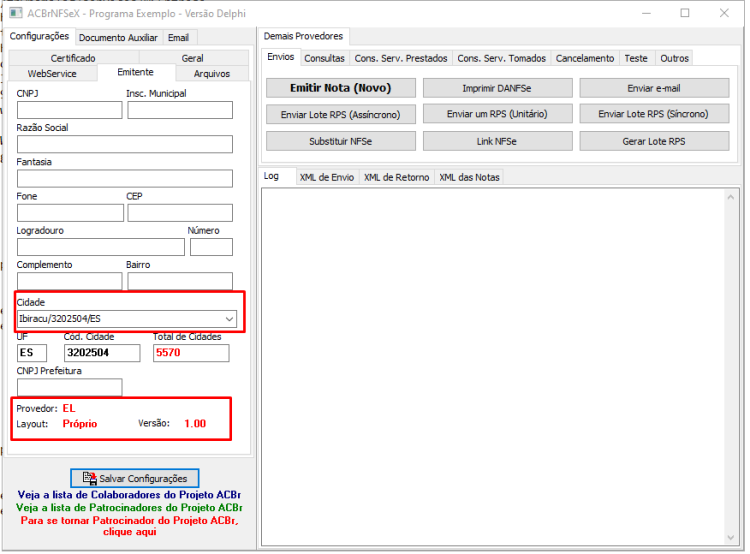This screenshot has width=750, height=554.
Task: Click Enviar um RPS (Unitário) button
Action: click(x=497, y=114)
